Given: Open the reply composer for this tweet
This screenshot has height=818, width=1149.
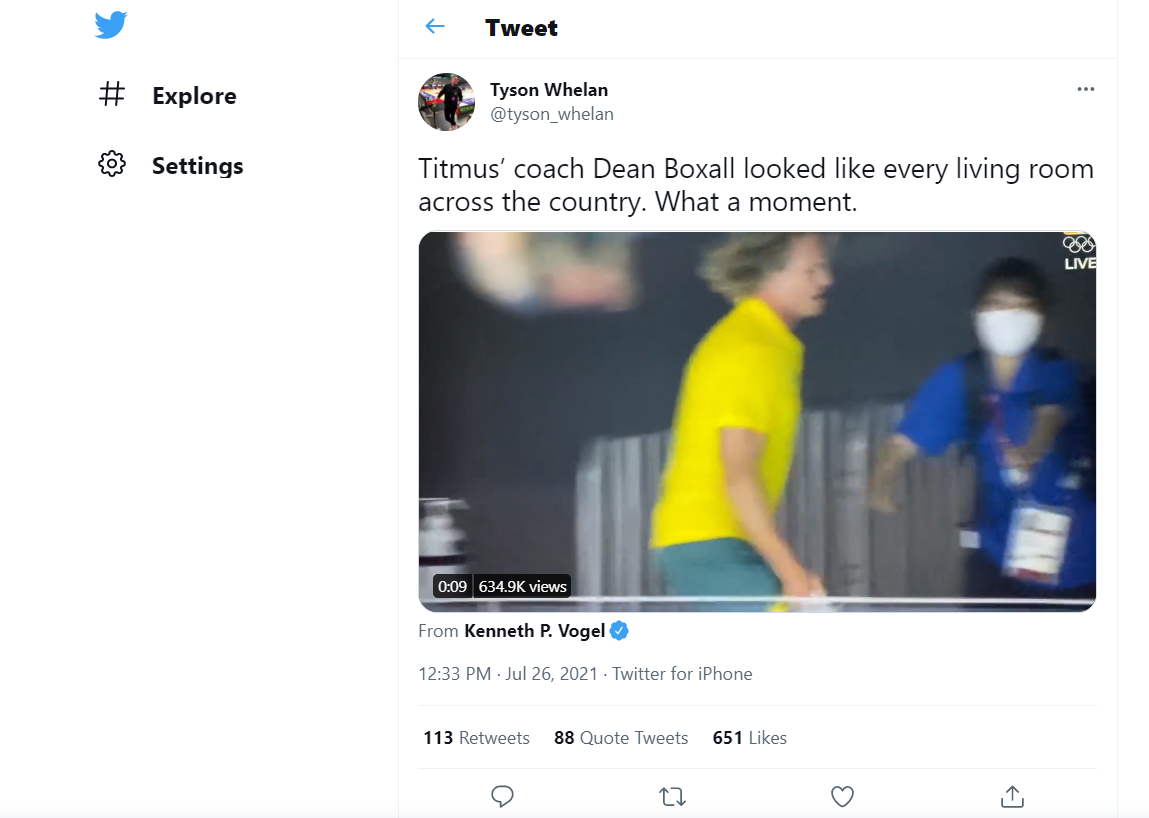Looking at the screenshot, I should tap(502, 796).
